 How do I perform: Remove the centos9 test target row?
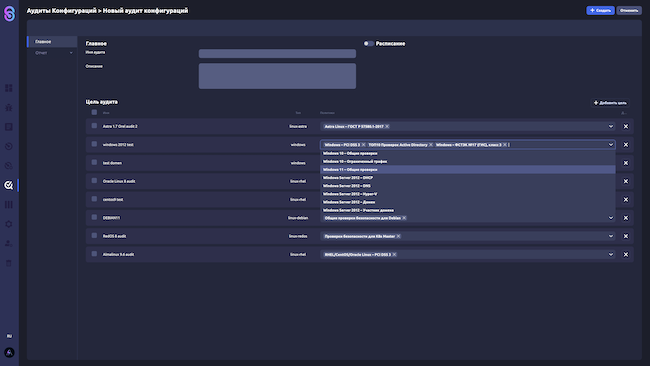point(626,199)
